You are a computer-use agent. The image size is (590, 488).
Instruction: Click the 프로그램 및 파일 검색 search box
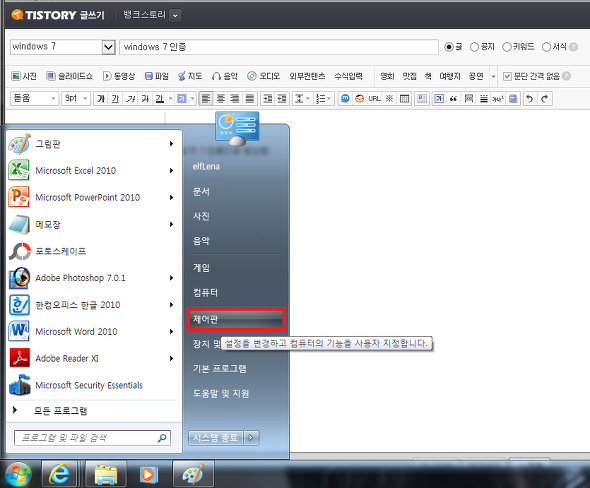[x=92, y=438]
